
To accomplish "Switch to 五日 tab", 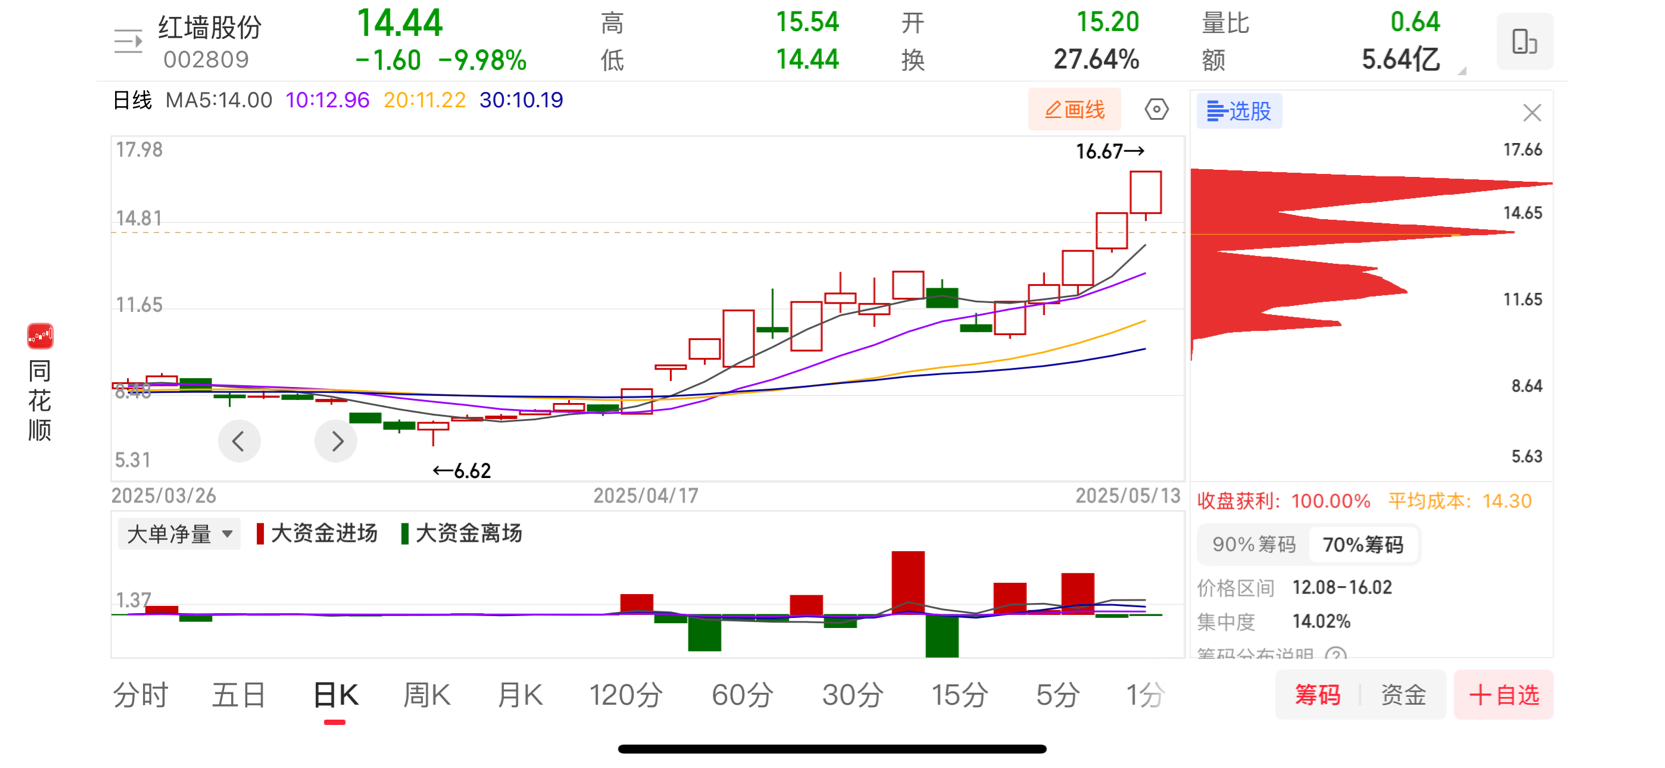I will click(x=238, y=695).
